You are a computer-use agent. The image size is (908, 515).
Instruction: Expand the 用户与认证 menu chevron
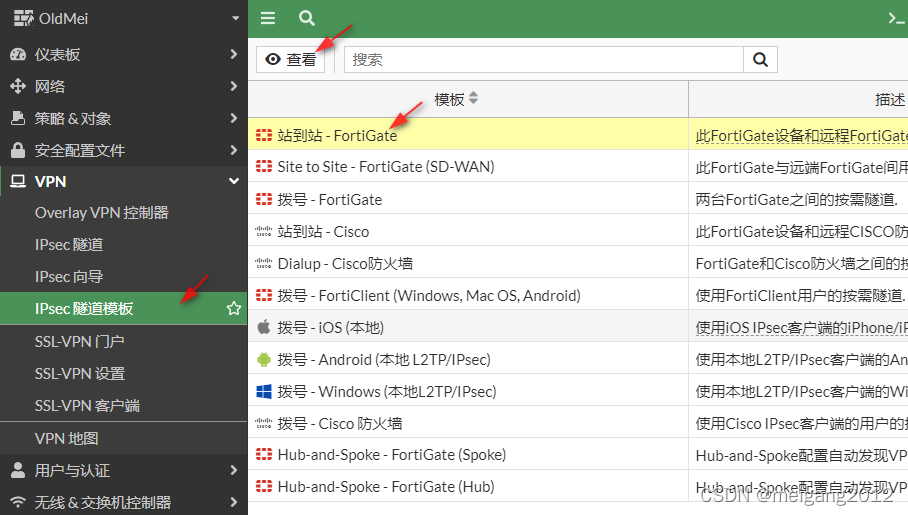click(x=233, y=470)
